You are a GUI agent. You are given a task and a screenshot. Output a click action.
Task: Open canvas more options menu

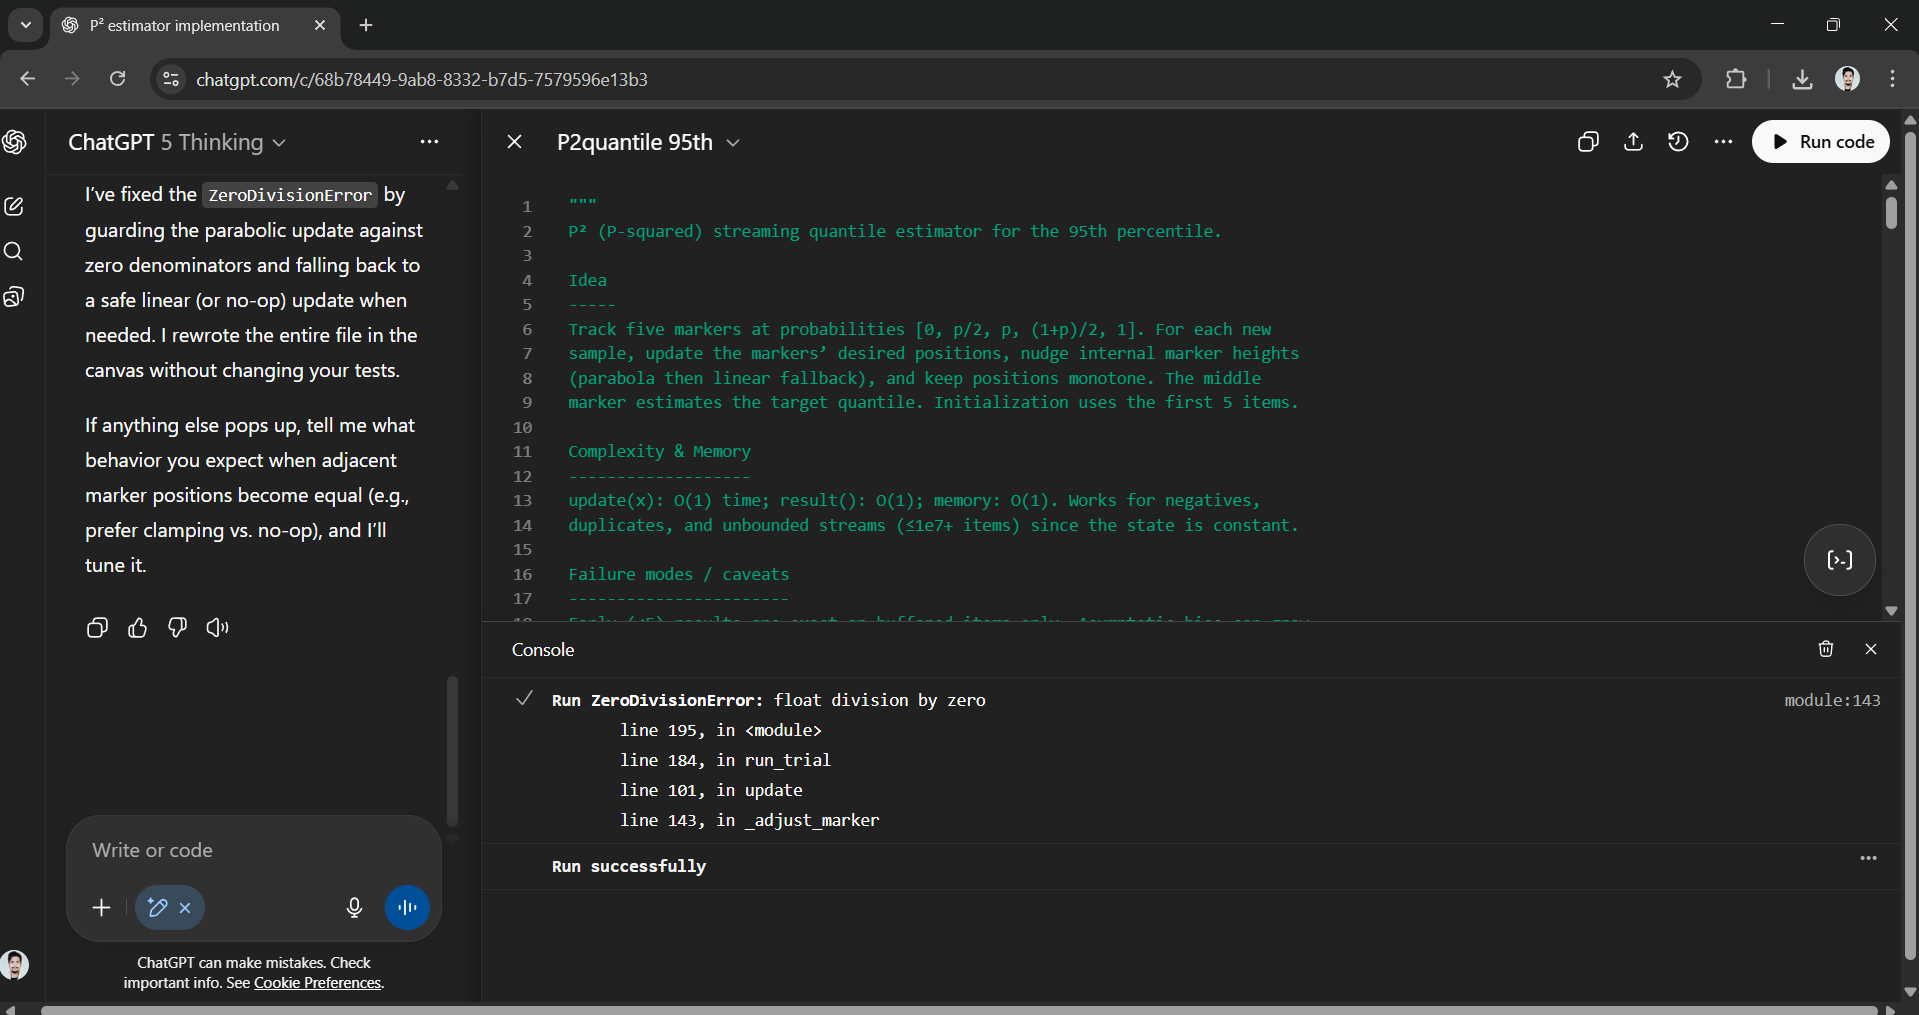click(1723, 142)
